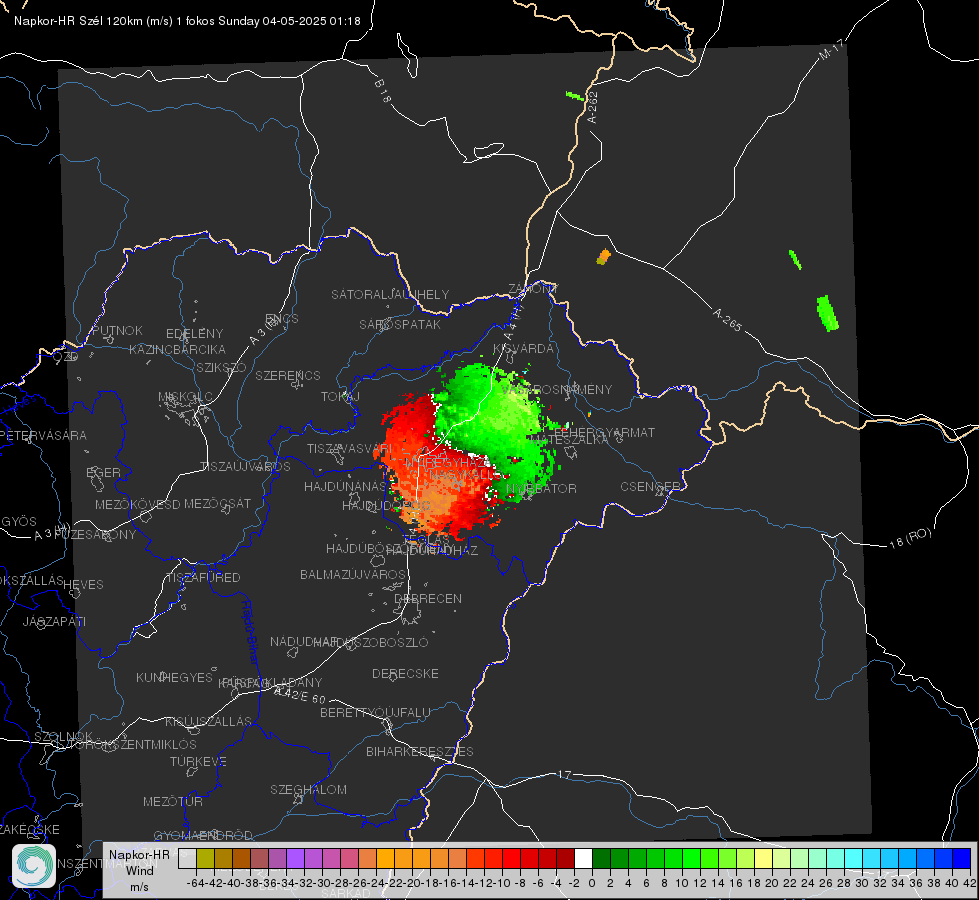Click the MEZŐKÖVESD label

(137, 504)
